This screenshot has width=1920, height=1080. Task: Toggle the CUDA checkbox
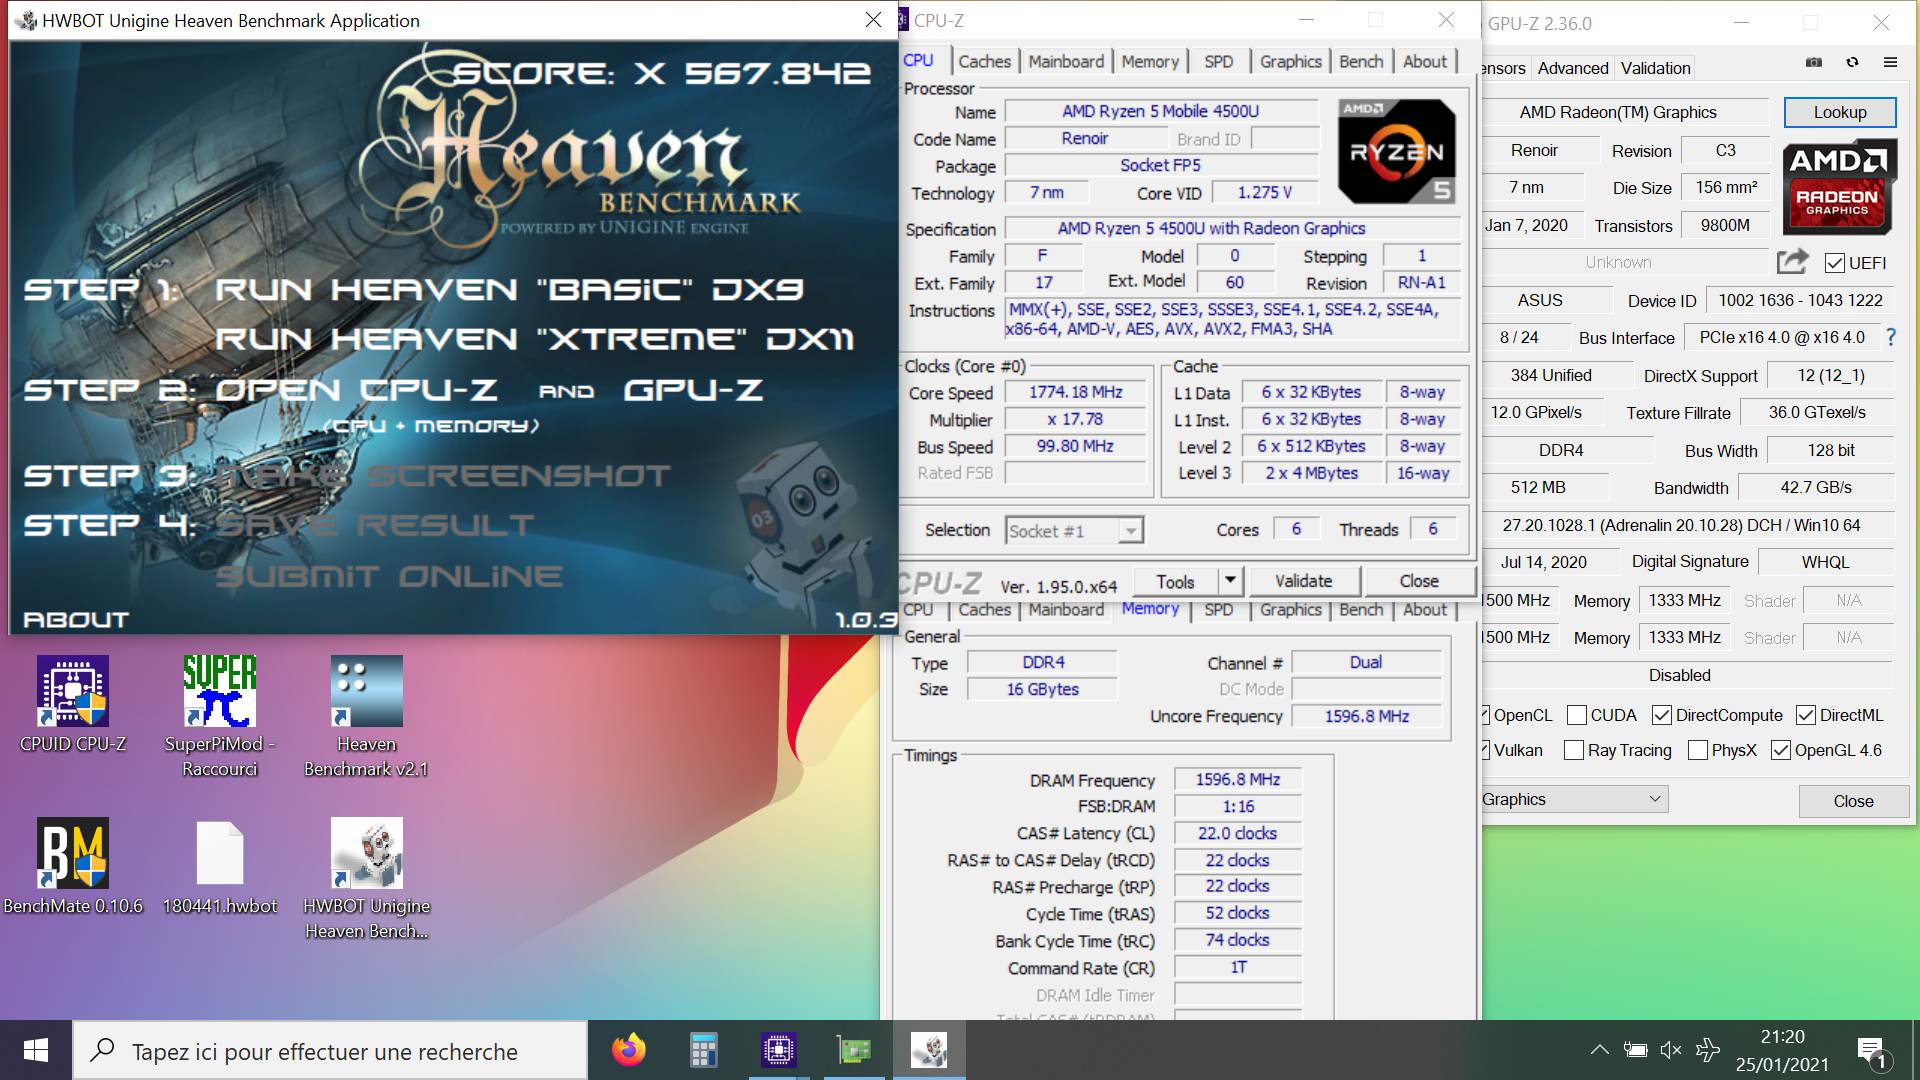[1577, 715]
